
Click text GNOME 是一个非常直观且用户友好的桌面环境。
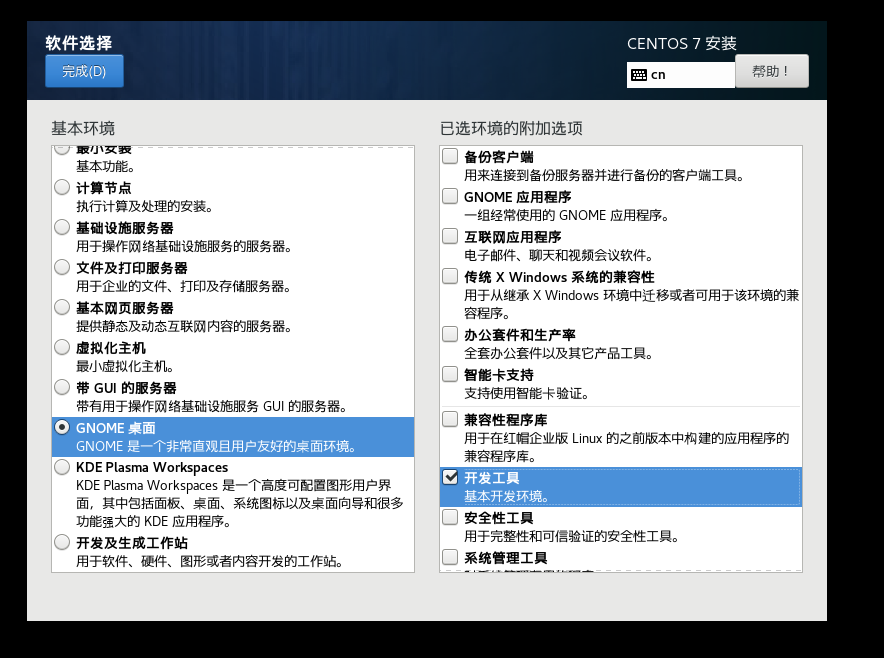(x=216, y=447)
